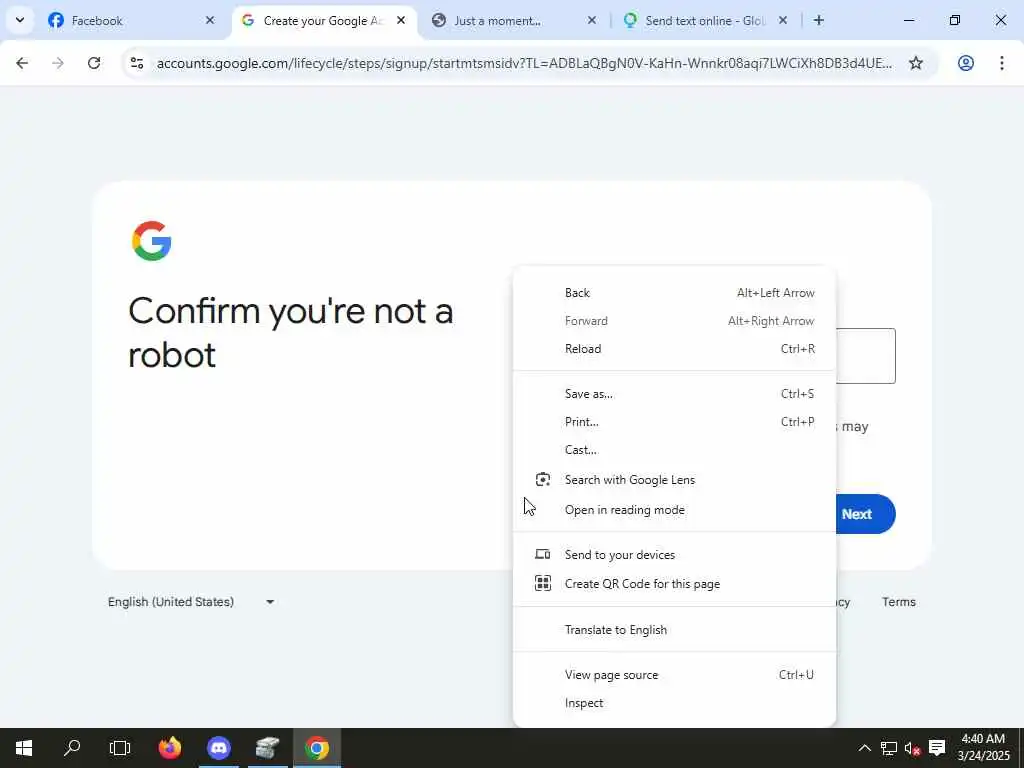
Task: Click the network icon in system tray
Action: click(889, 748)
